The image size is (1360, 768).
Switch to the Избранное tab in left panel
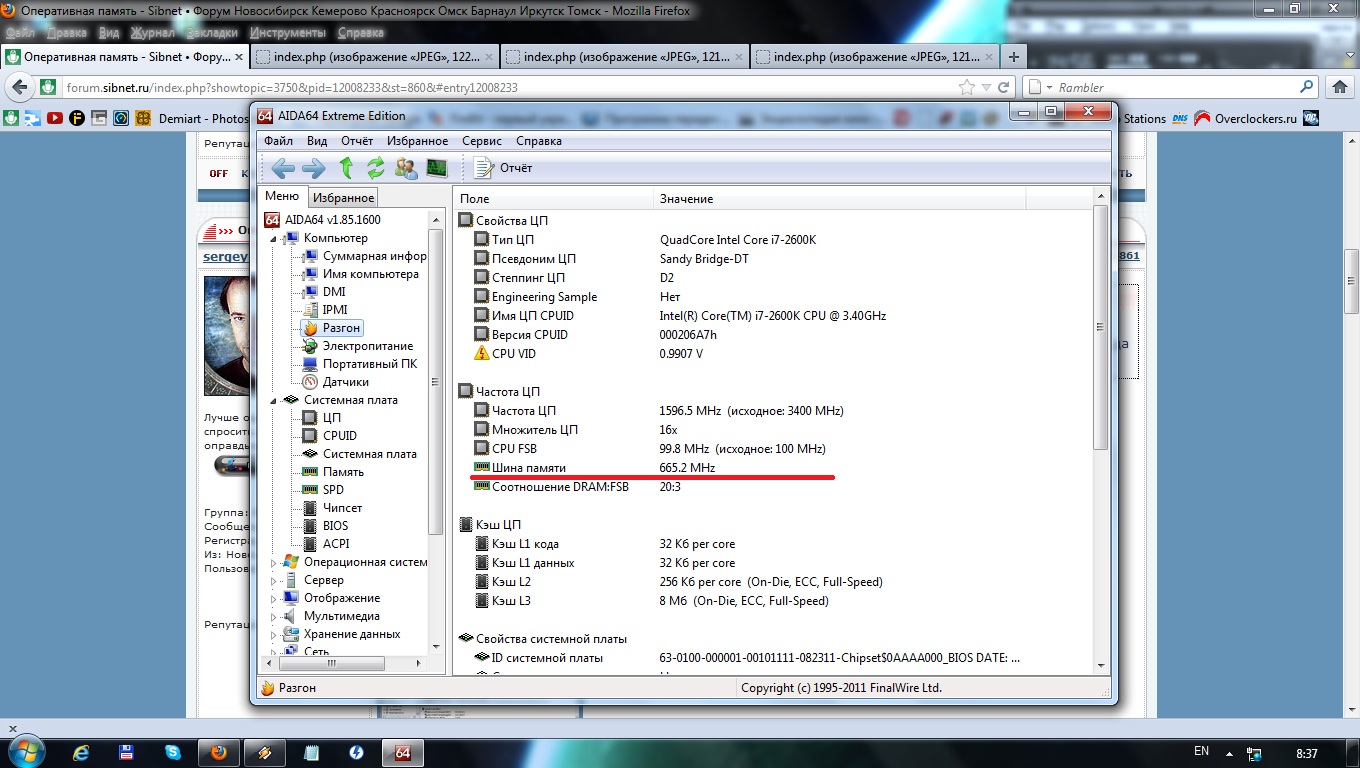[343, 198]
